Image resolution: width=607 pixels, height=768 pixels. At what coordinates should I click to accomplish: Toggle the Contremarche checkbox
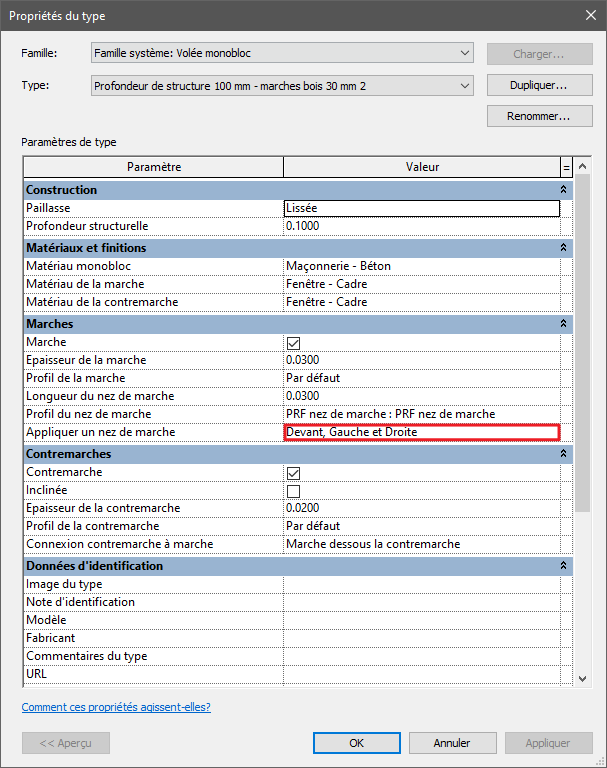293,473
